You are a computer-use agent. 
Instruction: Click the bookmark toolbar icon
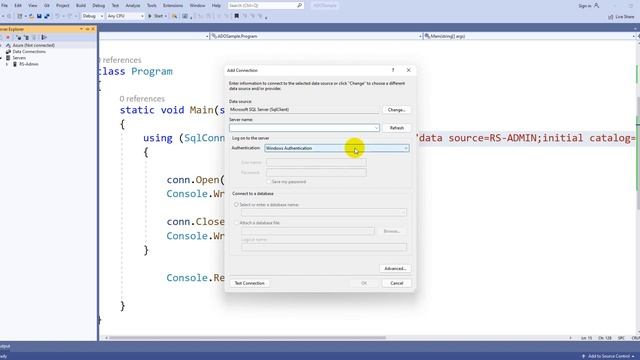[x=236, y=16]
